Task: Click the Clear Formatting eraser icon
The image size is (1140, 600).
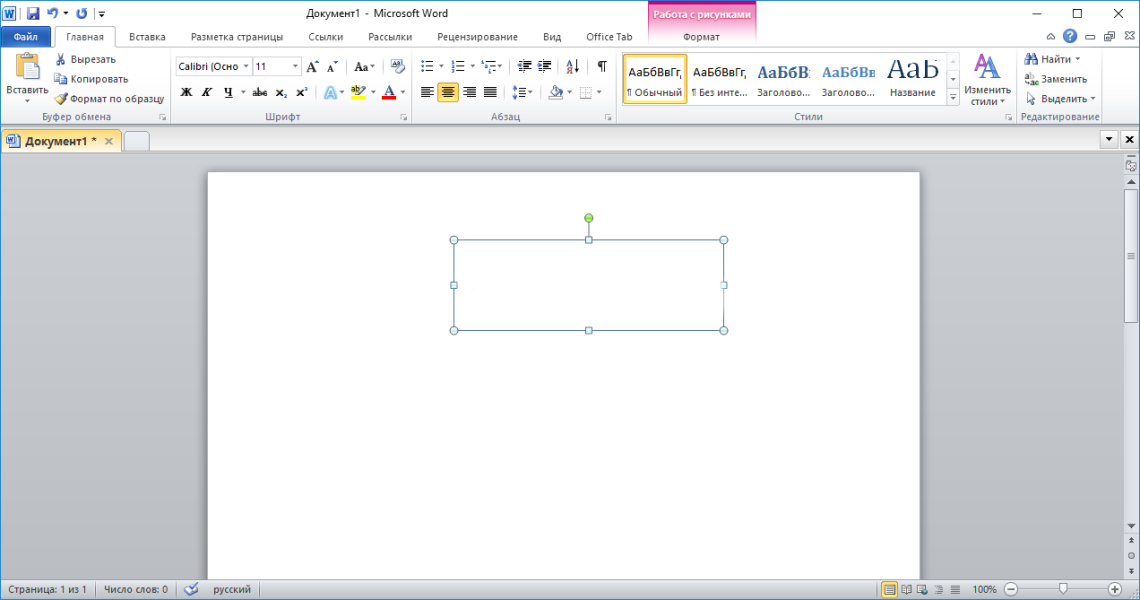Action: pos(397,66)
